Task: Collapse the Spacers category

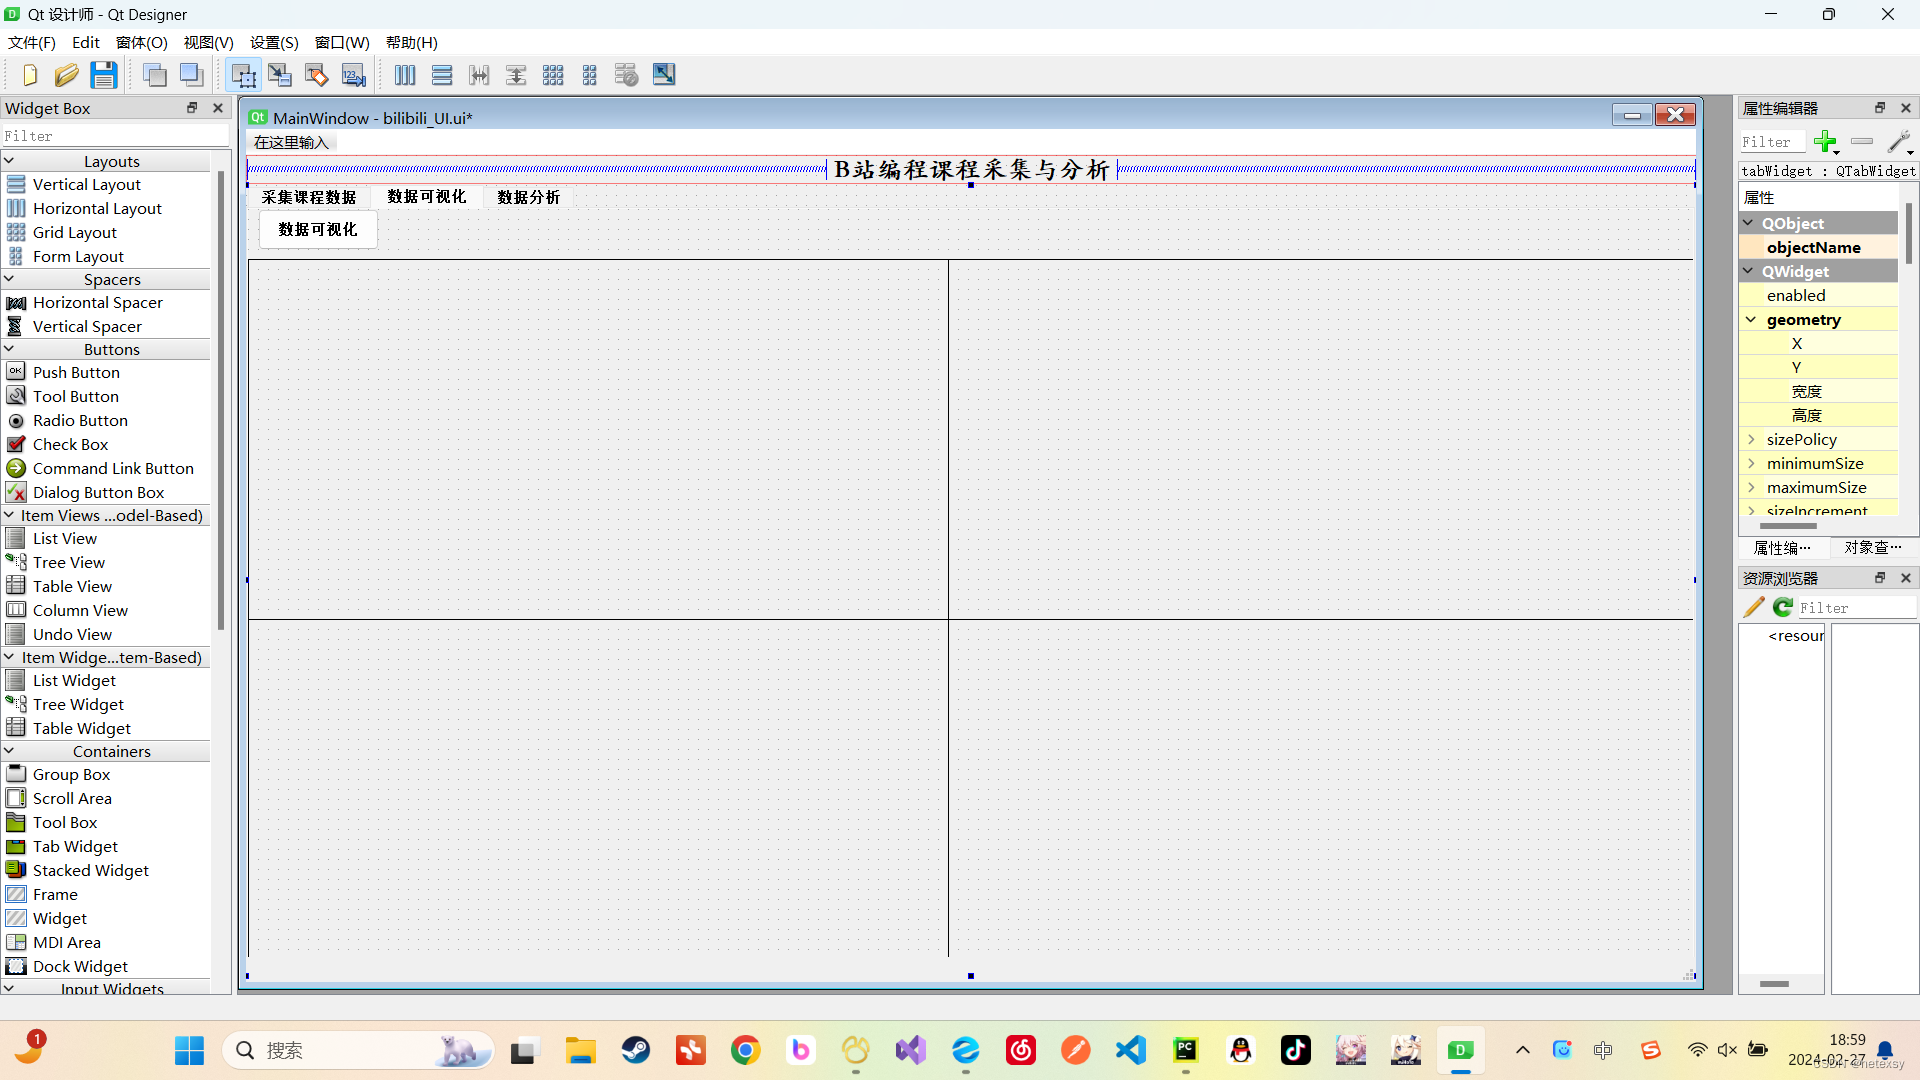Action: 9,279
